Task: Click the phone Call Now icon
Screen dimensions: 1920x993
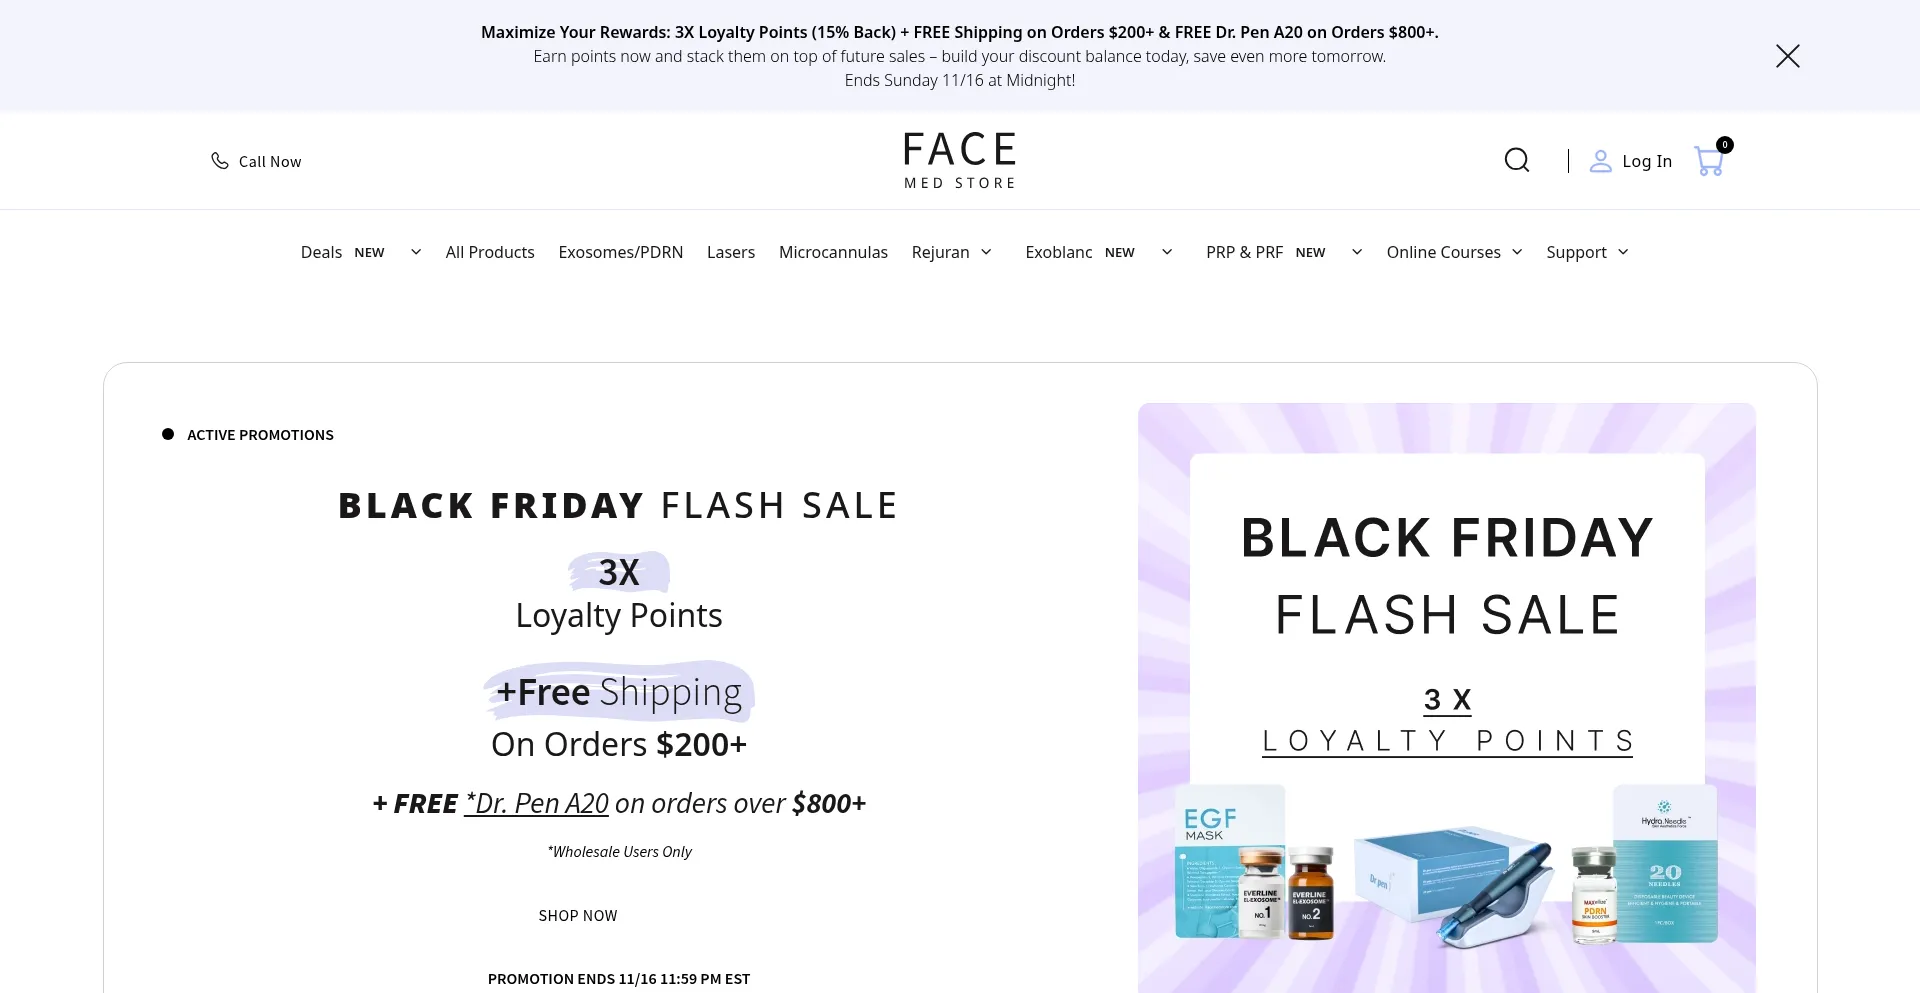Action: (219, 161)
